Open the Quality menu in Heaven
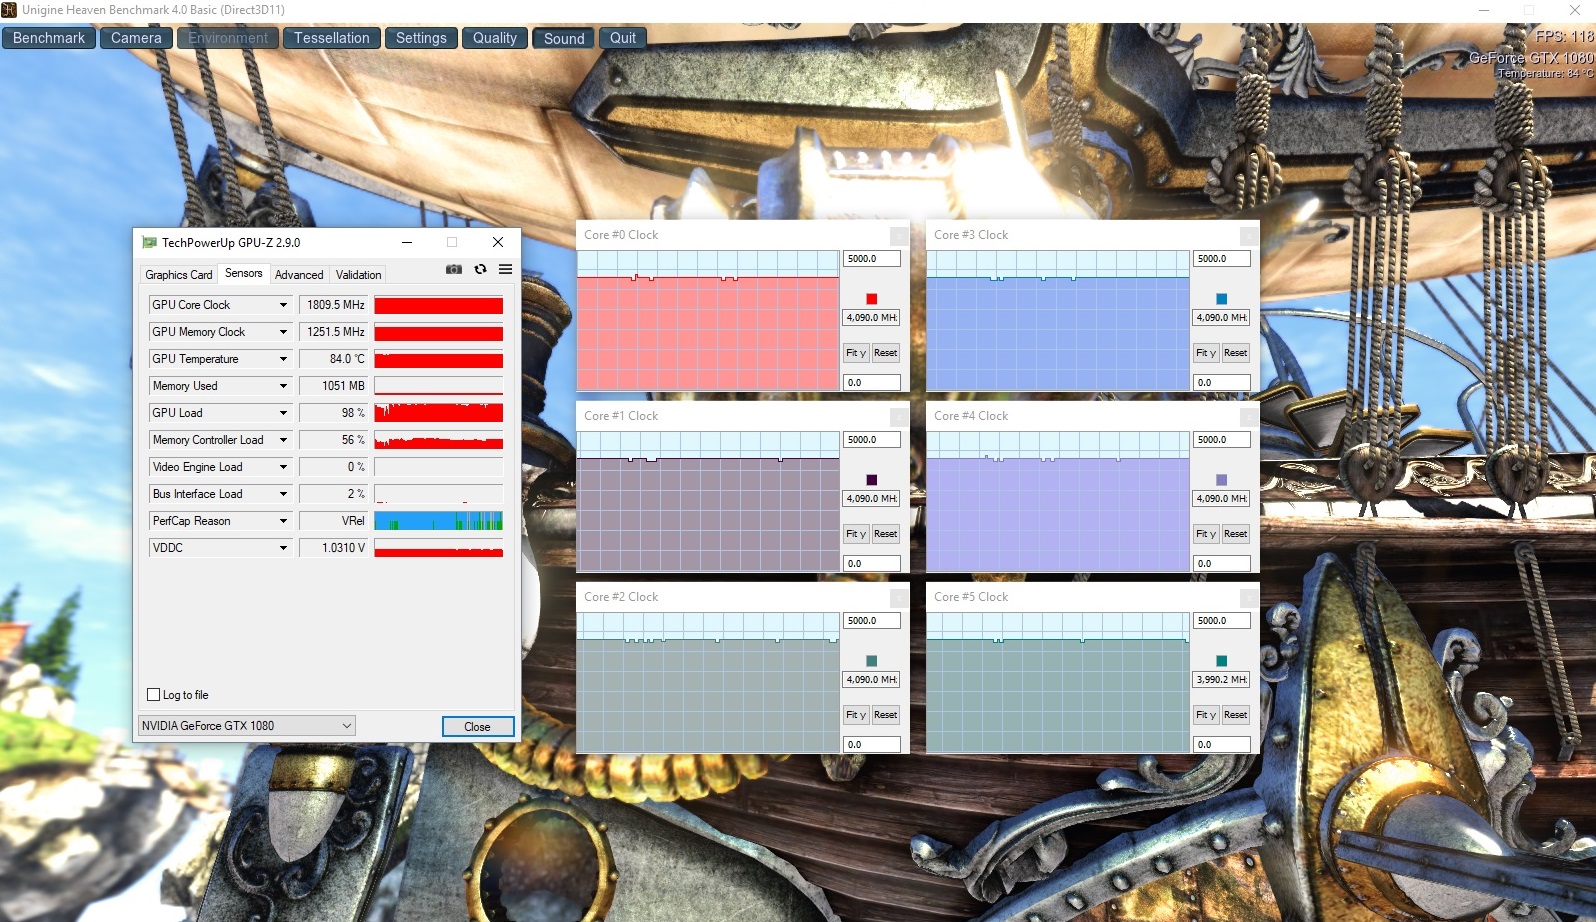 pos(495,38)
